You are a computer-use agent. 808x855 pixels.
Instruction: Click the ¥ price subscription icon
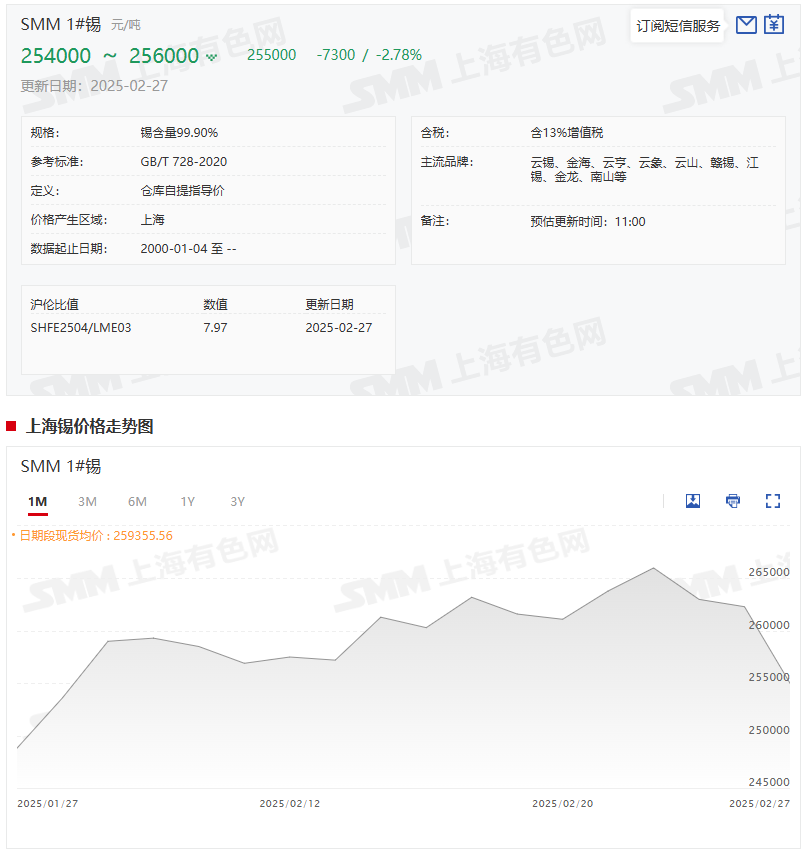(x=774, y=24)
